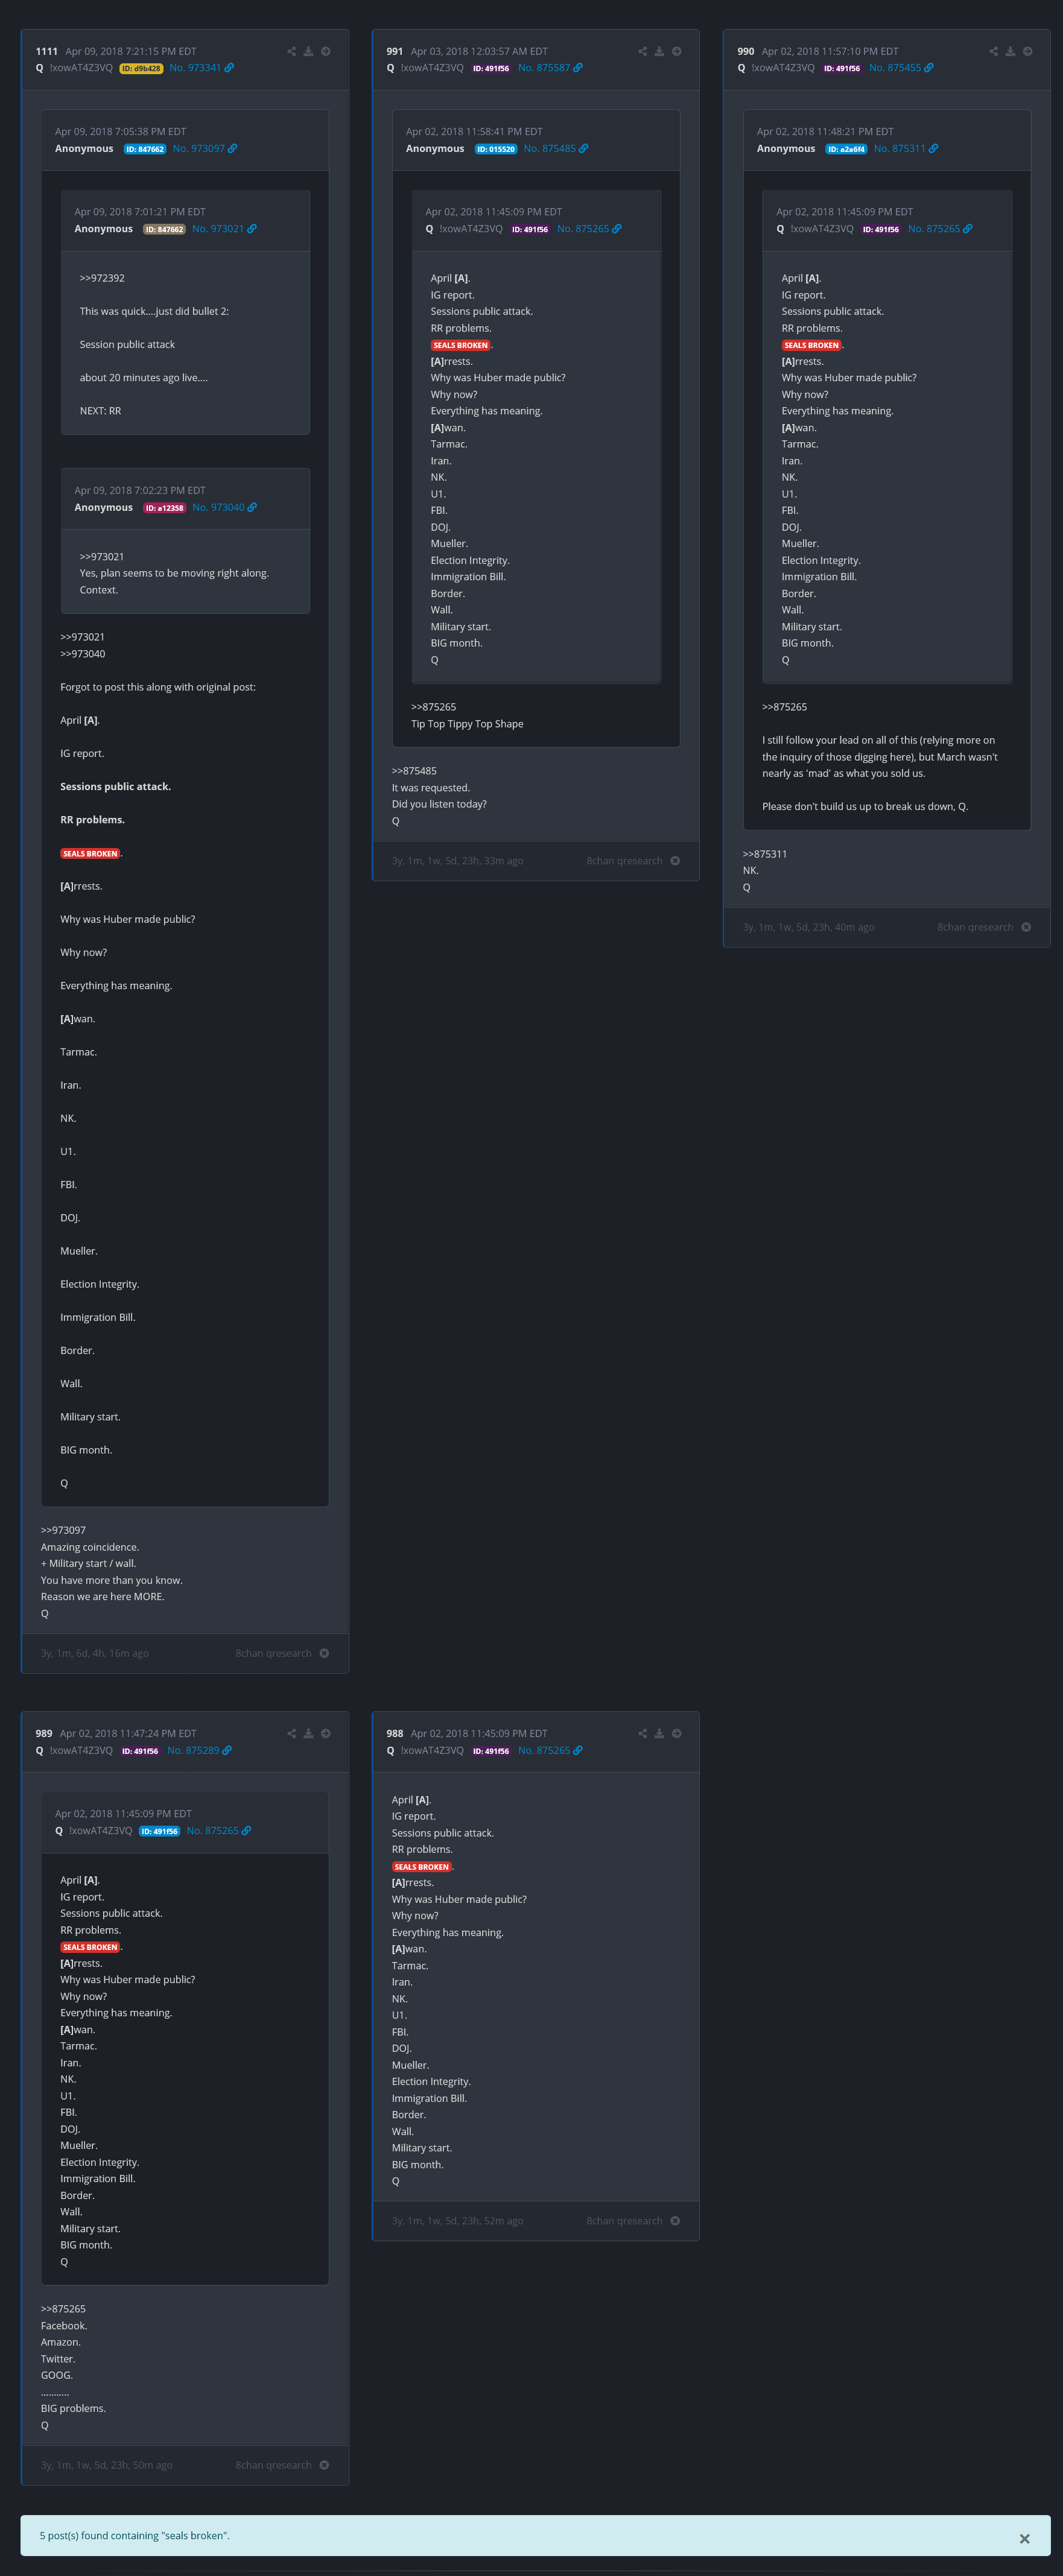Click chain icon beside No. 973341
This screenshot has width=1063, height=2576.
click(x=229, y=68)
